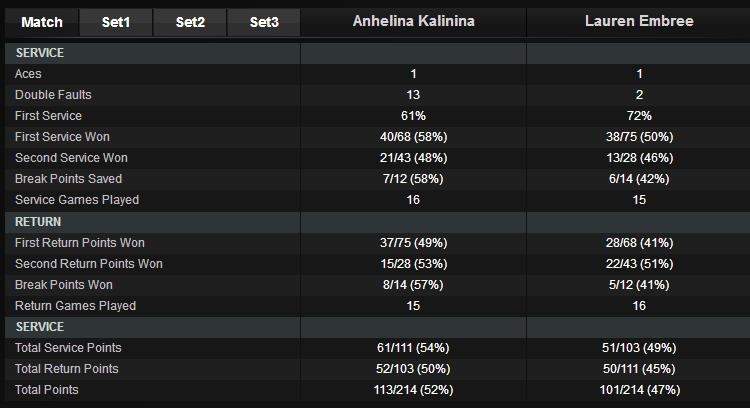Click the RETURN section header

click(x=38, y=222)
